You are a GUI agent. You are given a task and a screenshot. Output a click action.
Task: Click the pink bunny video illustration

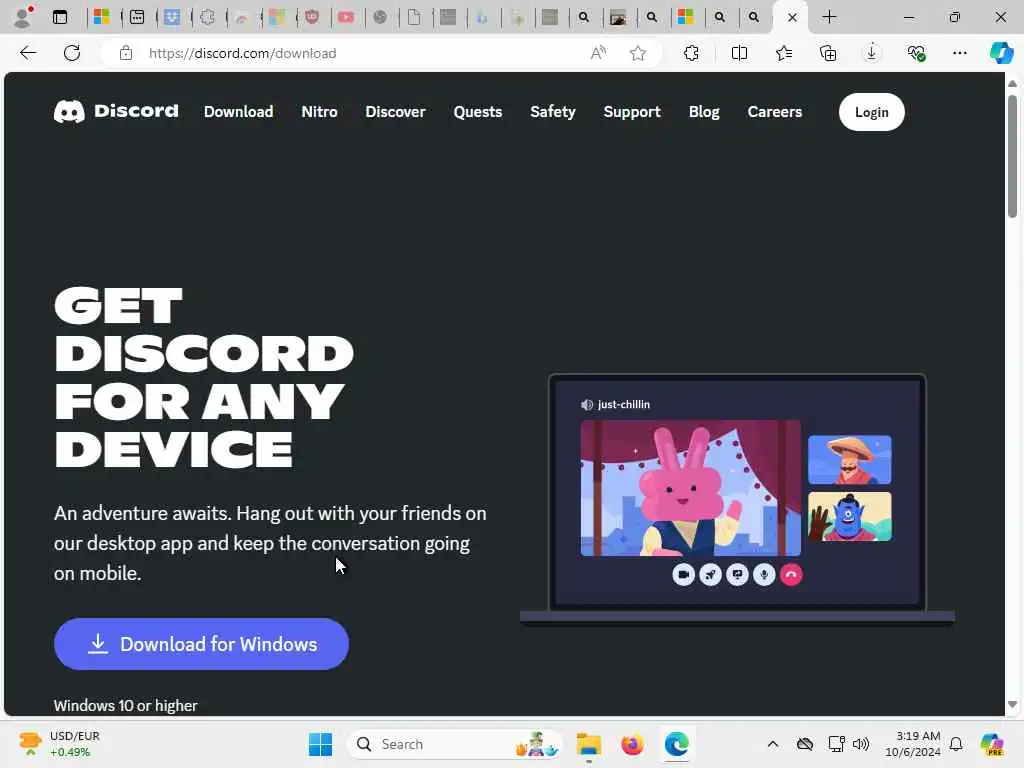pos(690,488)
